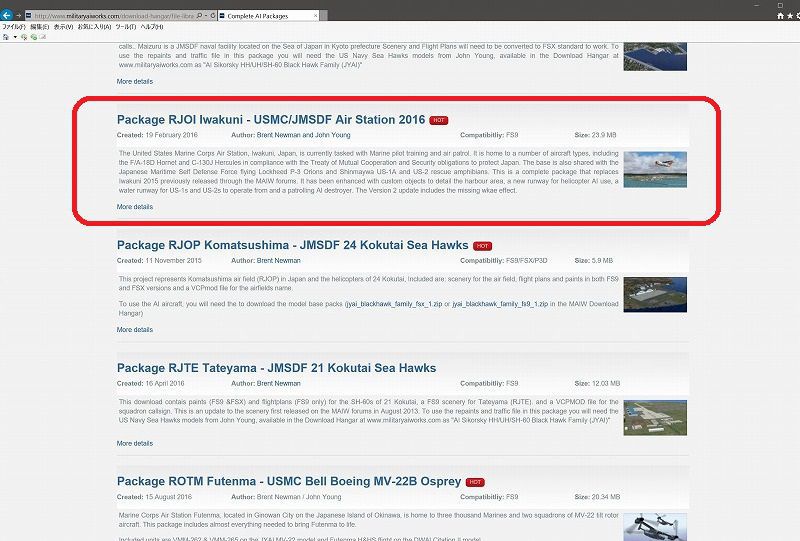Click More details under Maizuru package
800x541 pixels.
pos(135,81)
